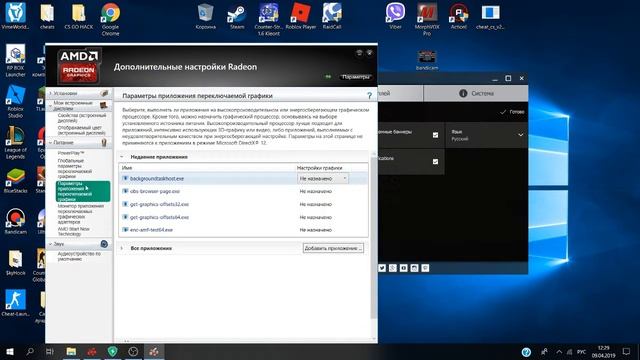Open the Корзина recycle bin
This screenshot has width=640, height=360.
click(x=205, y=16)
